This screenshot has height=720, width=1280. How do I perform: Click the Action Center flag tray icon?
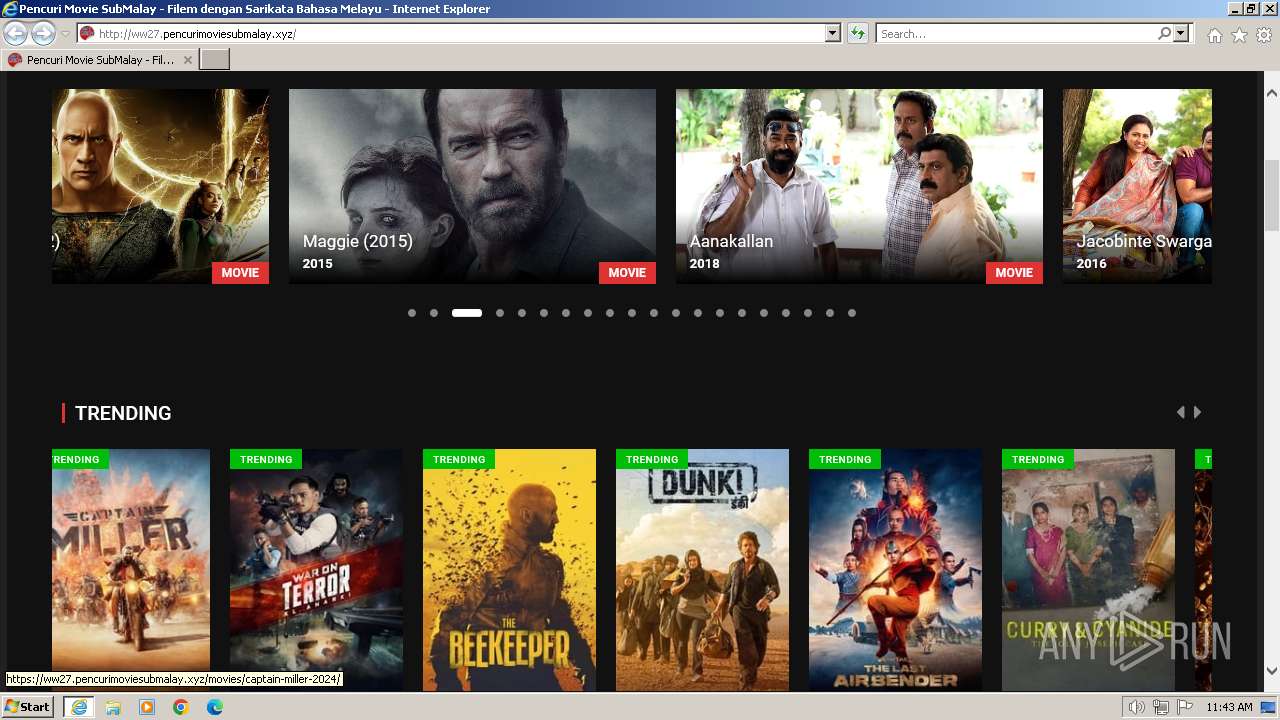click(1185, 707)
